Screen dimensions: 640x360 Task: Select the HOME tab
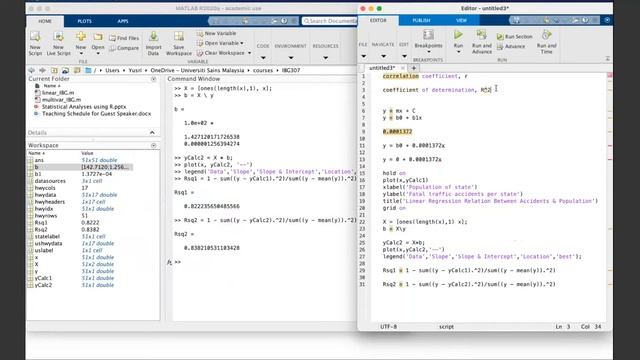[45, 21]
